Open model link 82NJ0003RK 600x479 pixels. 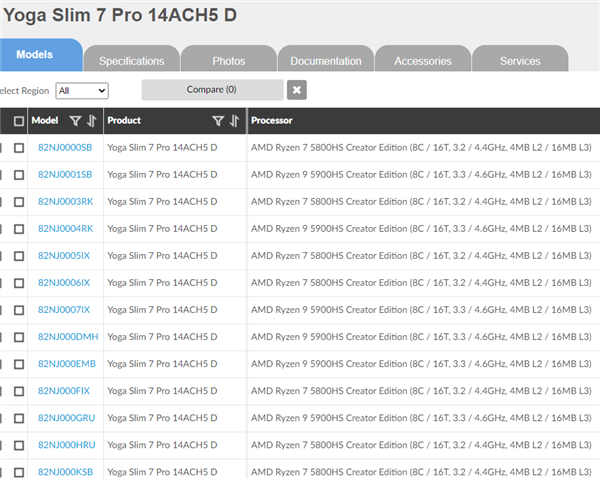(x=65, y=202)
